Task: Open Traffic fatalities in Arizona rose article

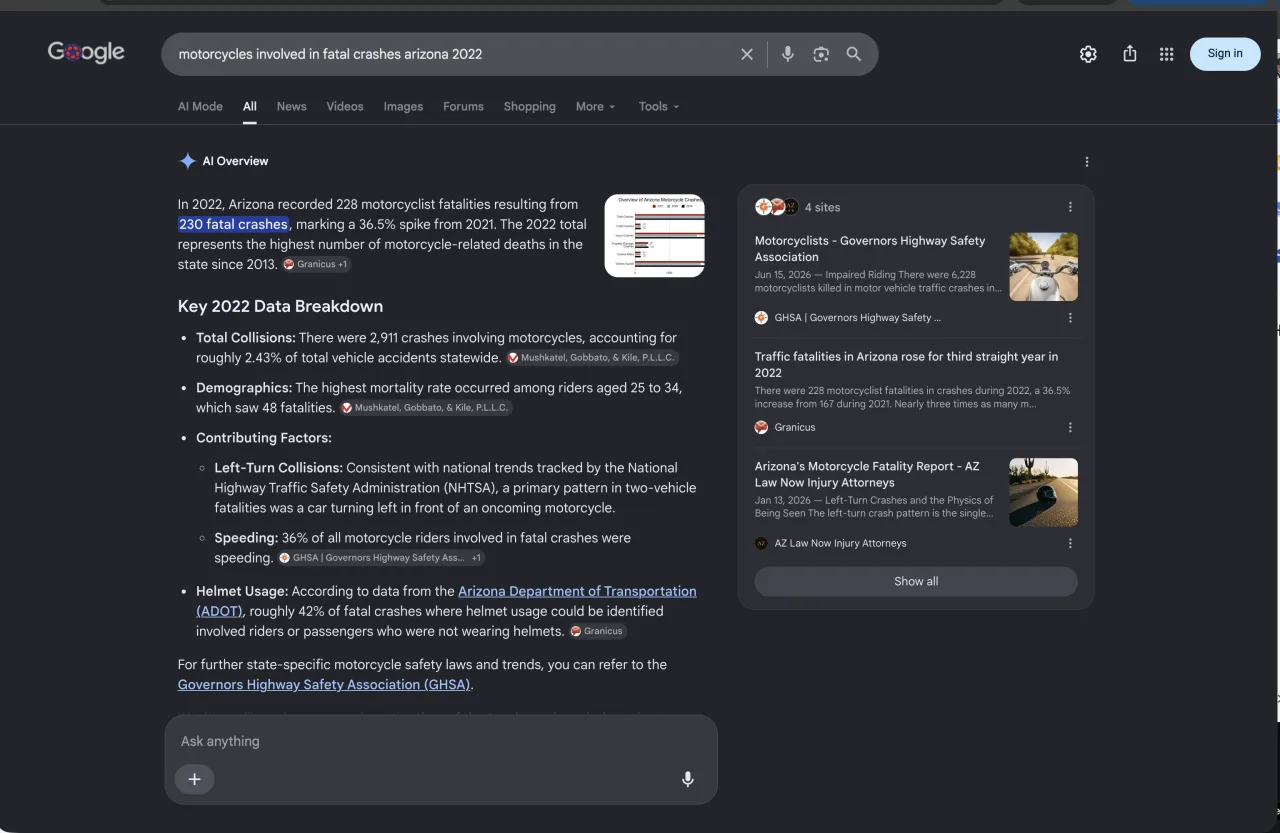Action: (906, 365)
